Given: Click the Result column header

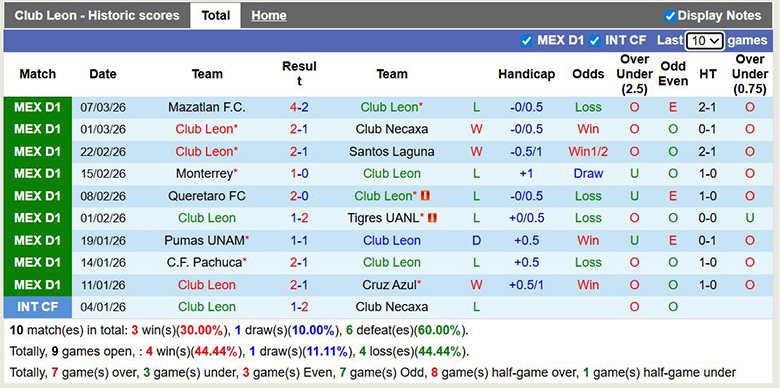Looking at the screenshot, I should 299,74.
